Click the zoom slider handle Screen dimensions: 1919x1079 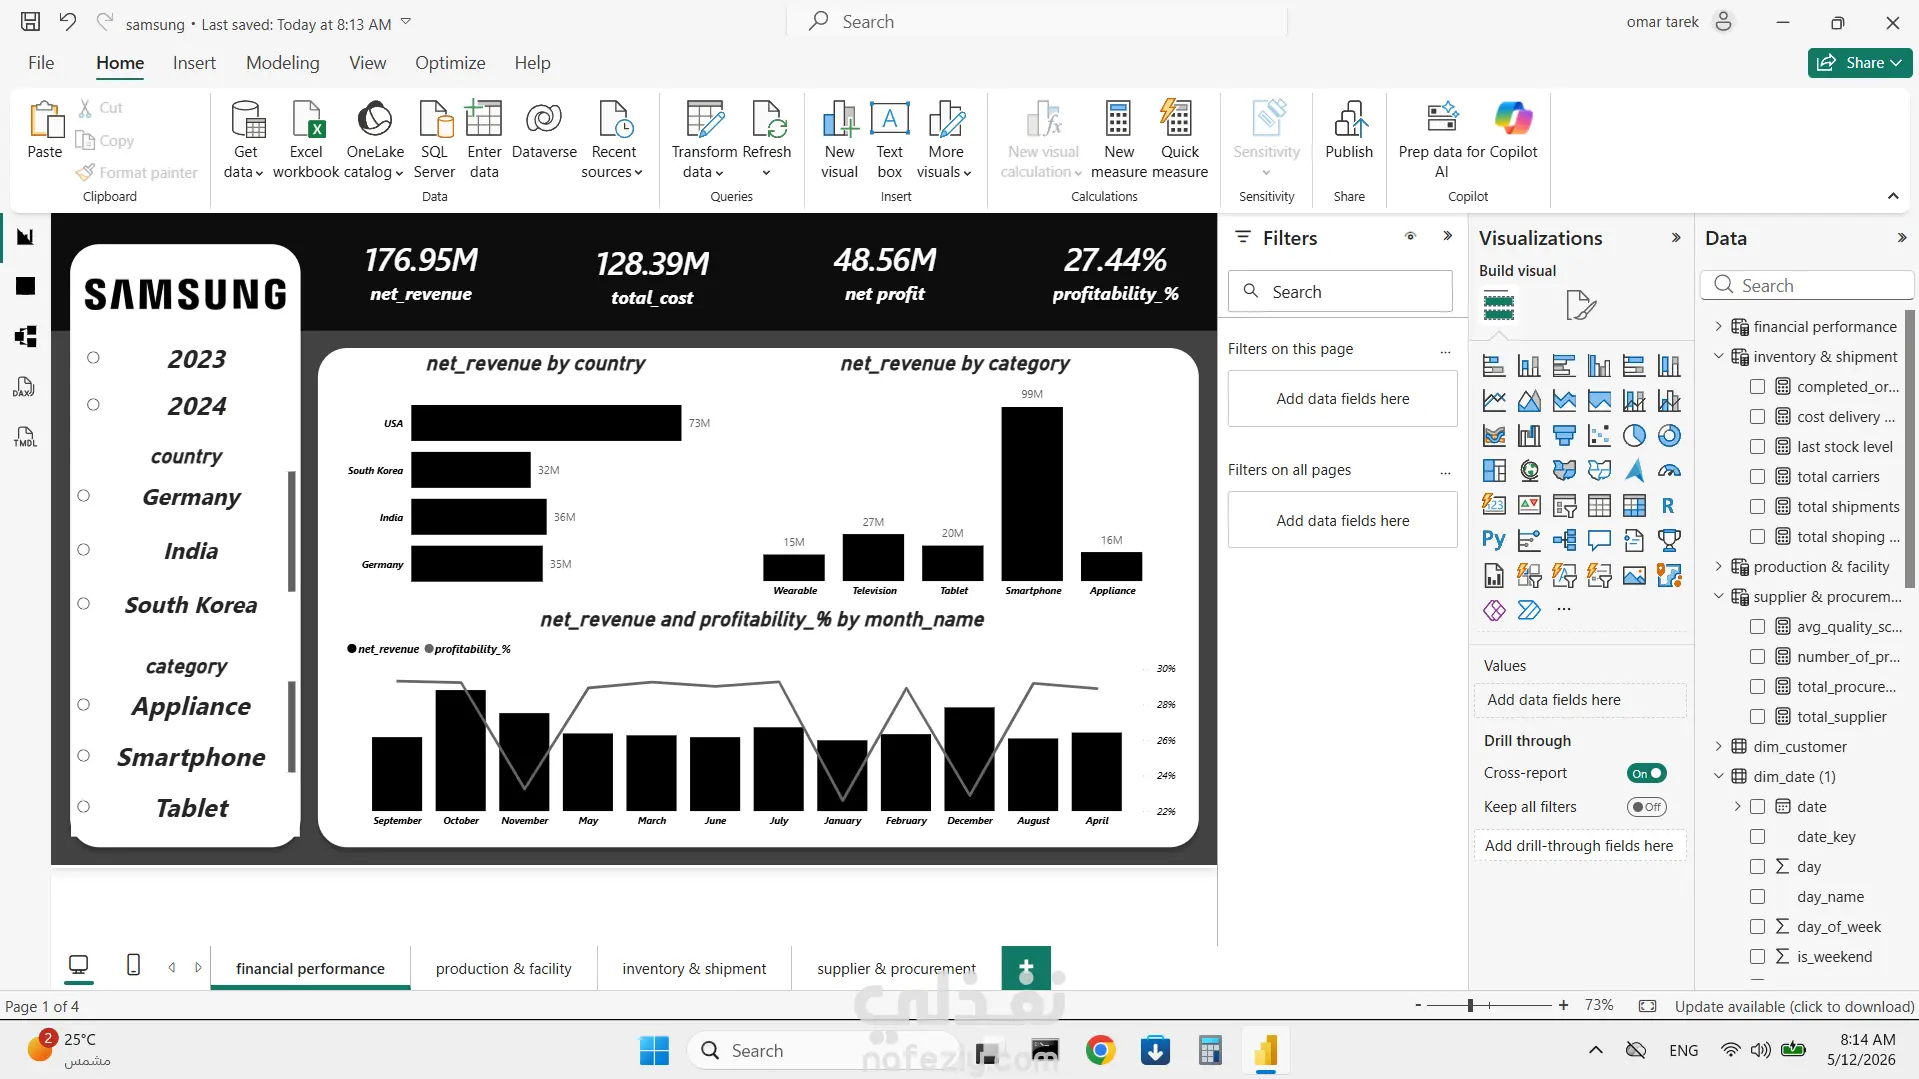[1470, 1005]
